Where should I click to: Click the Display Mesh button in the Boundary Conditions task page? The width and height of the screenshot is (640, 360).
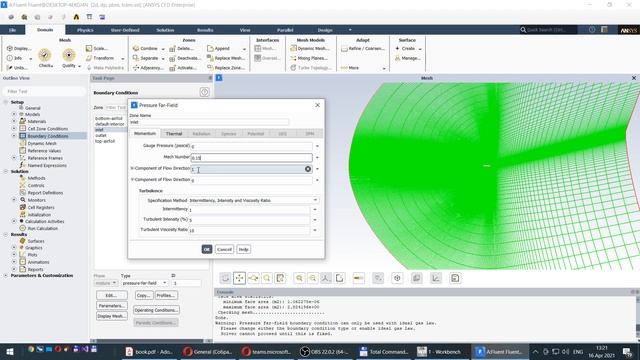(x=111, y=316)
